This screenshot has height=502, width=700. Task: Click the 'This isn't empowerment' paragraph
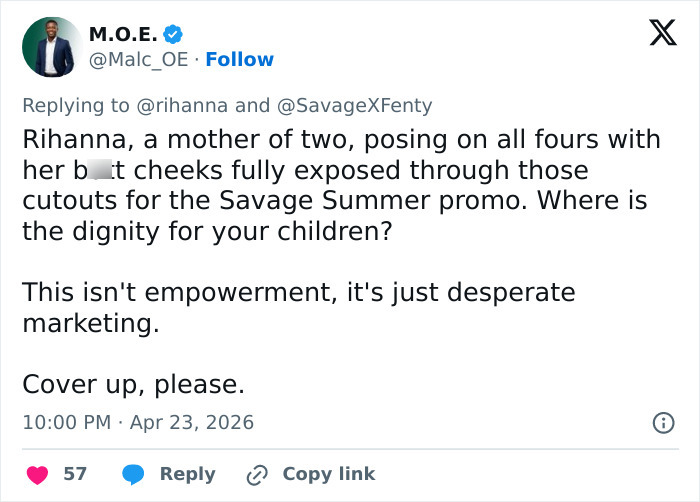tap(298, 308)
